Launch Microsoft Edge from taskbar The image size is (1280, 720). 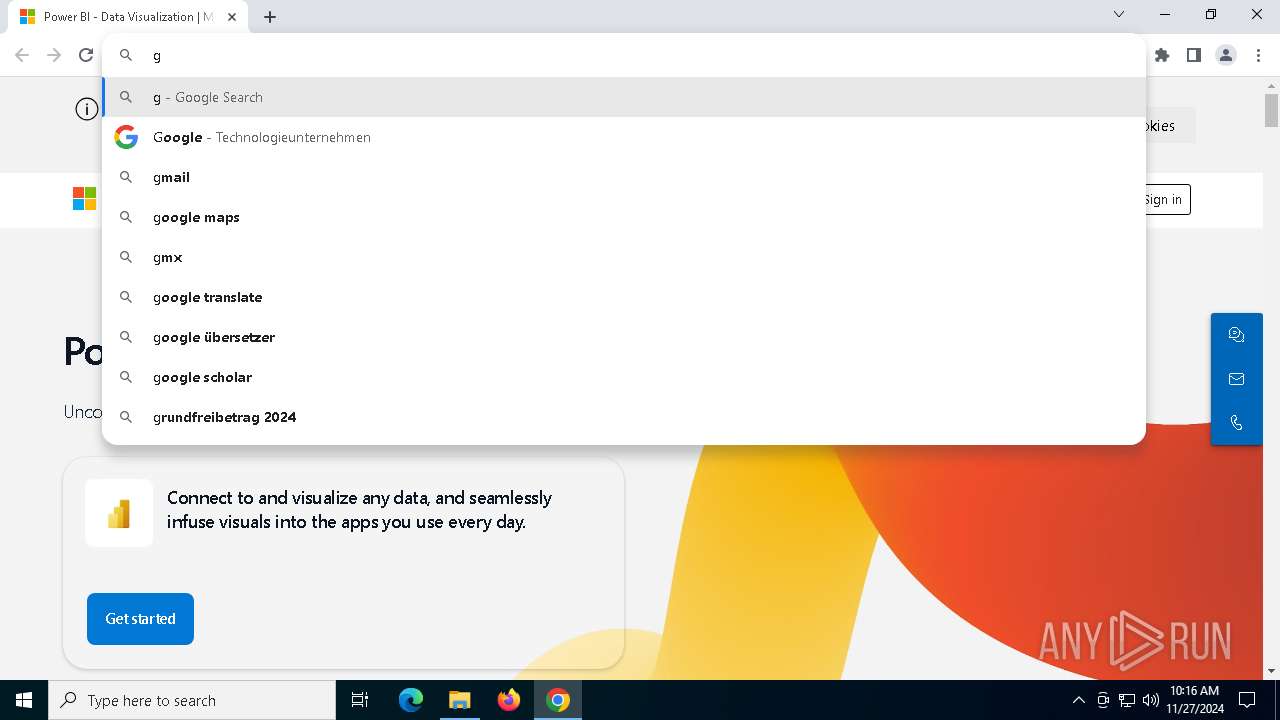tap(411, 700)
